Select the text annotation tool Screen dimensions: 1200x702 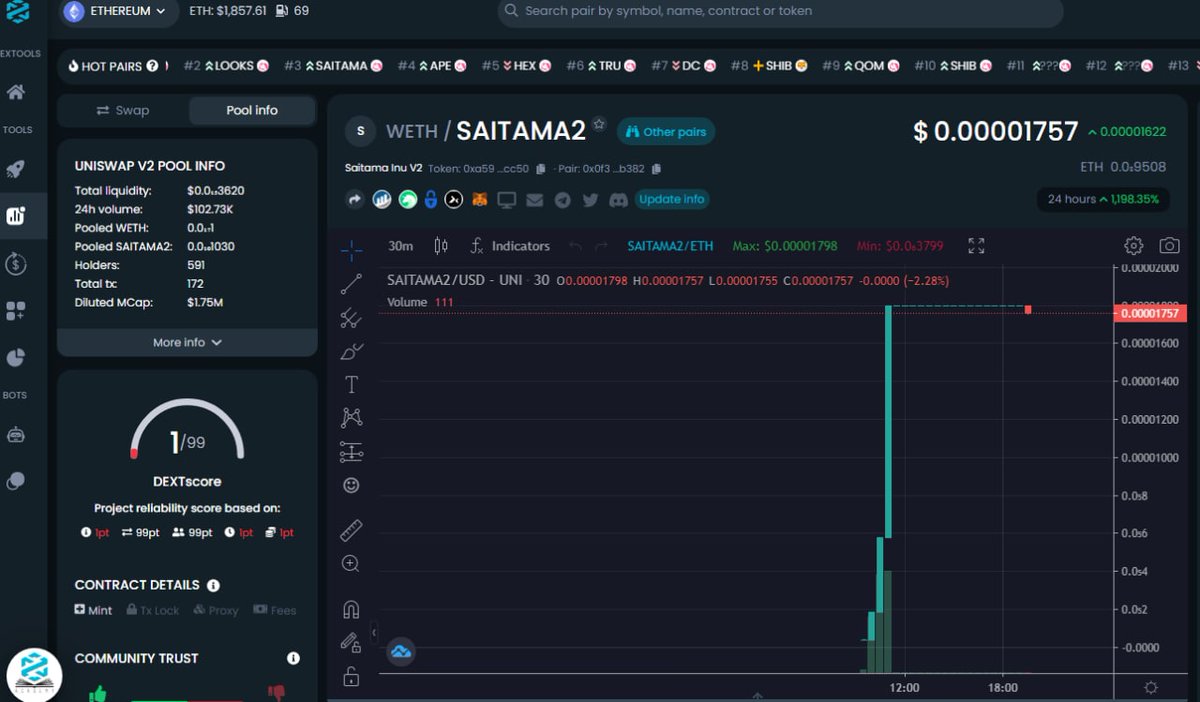pos(350,383)
